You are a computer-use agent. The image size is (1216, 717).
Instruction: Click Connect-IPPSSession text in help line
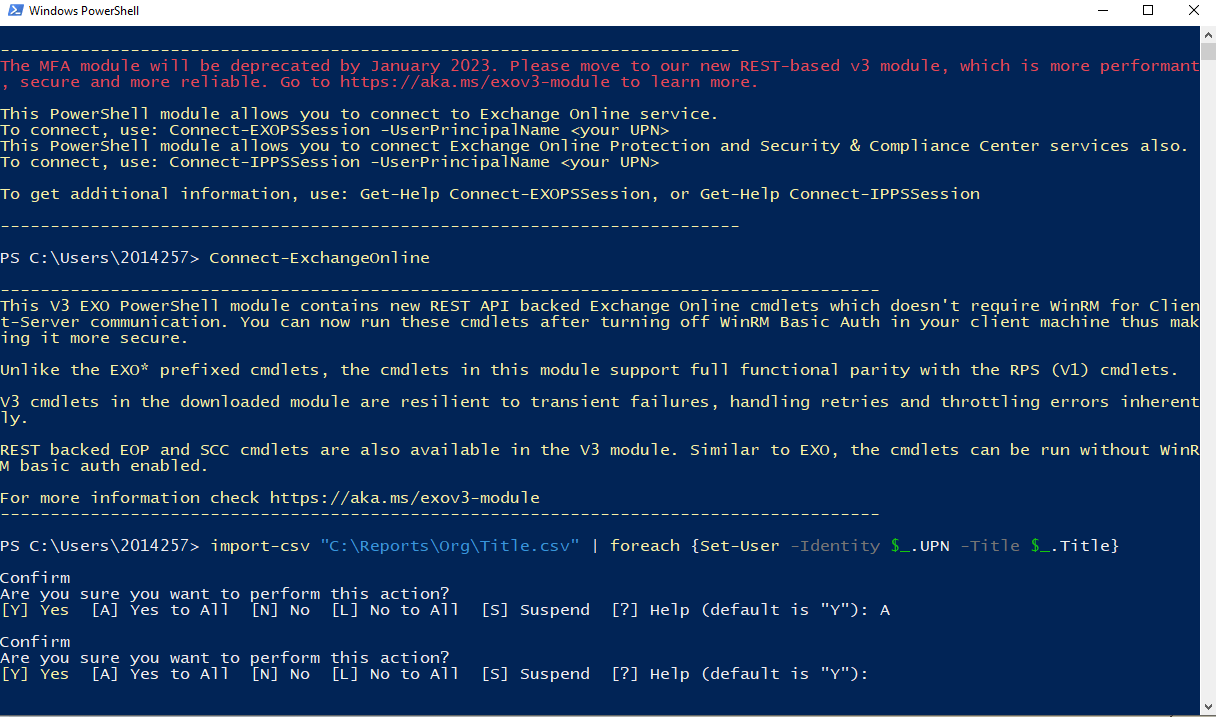(x=884, y=194)
